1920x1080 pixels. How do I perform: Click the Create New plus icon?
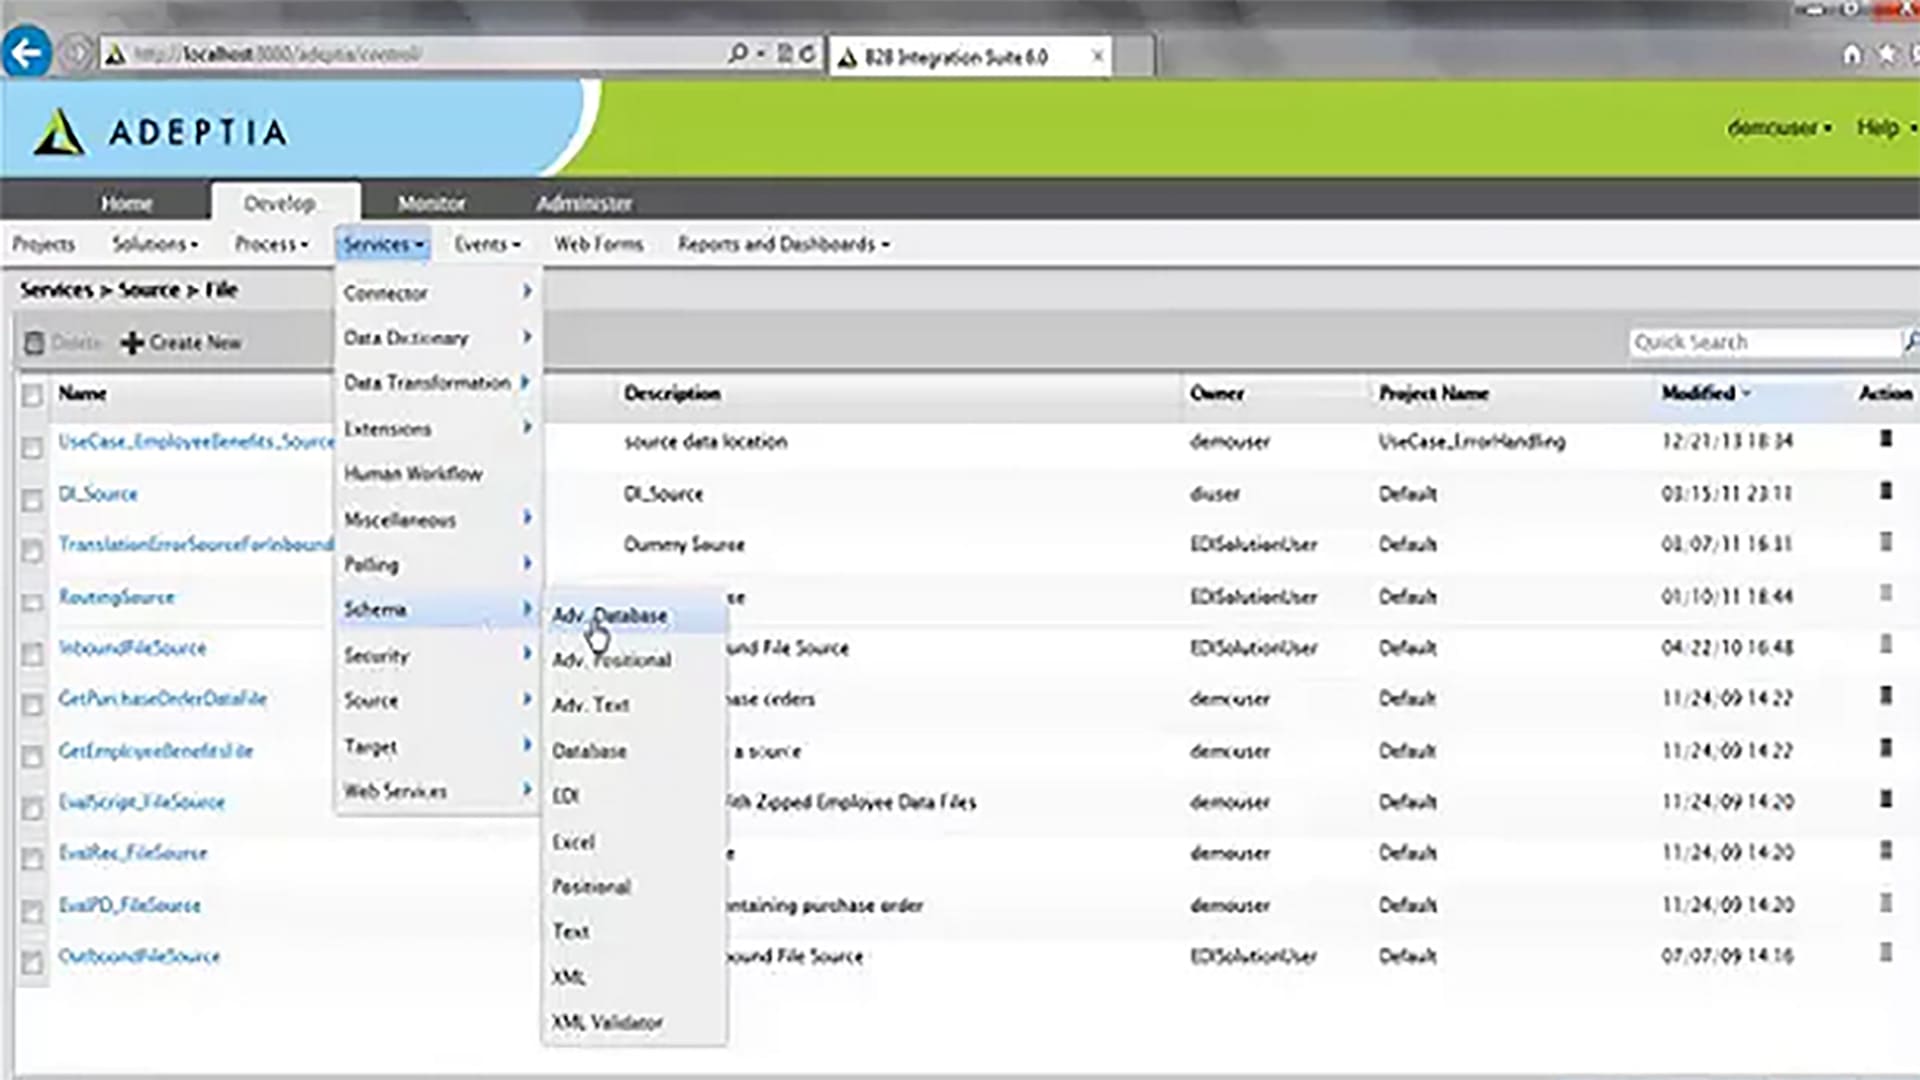(x=131, y=343)
